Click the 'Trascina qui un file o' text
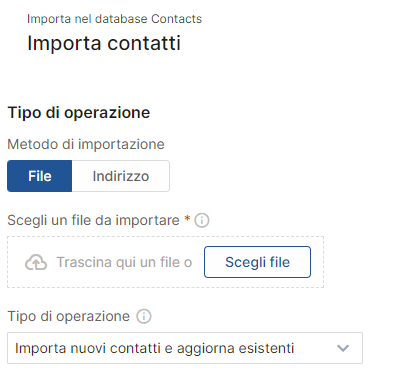397x374 pixels. point(124,262)
